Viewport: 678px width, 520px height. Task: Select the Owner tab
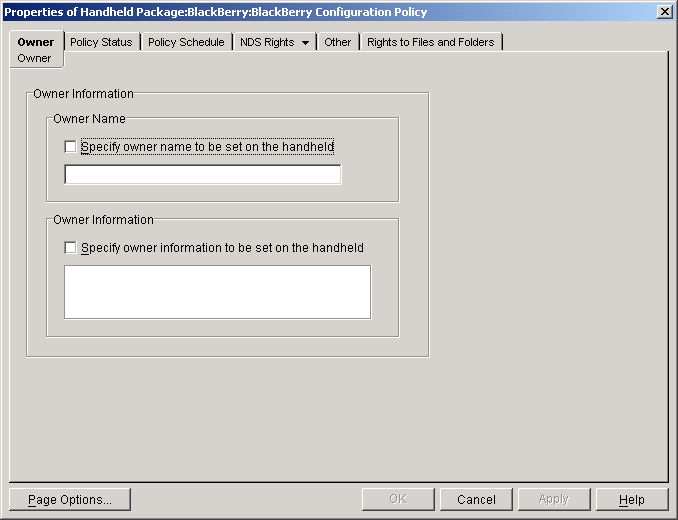(x=36, y=42)
